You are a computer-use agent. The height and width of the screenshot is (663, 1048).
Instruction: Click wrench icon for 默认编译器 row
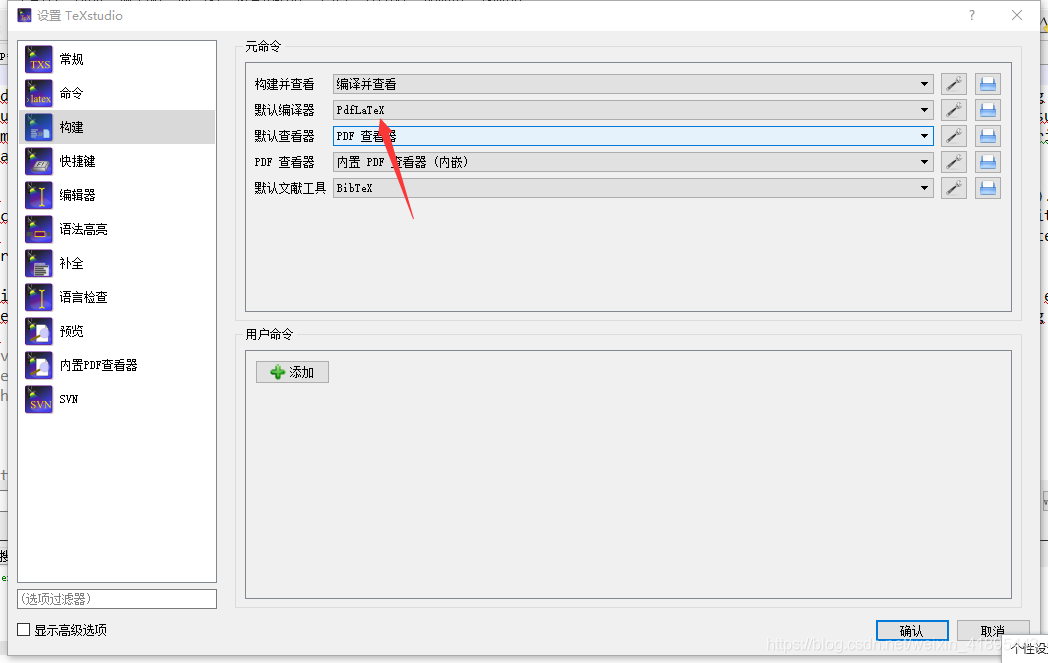click(x=954, y=110)
